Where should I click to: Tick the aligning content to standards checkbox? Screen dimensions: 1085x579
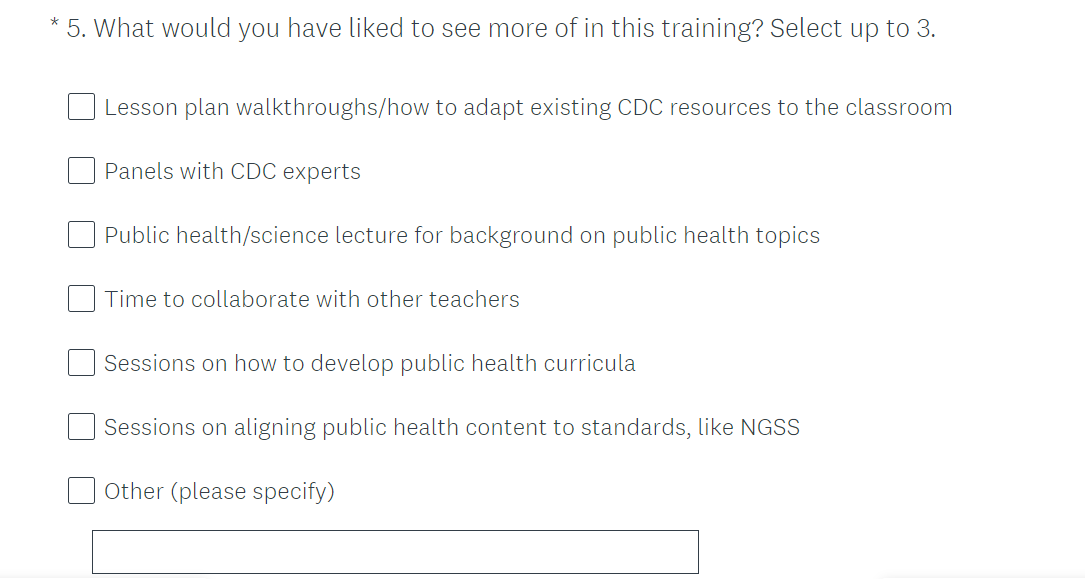[x=82, y=427]
